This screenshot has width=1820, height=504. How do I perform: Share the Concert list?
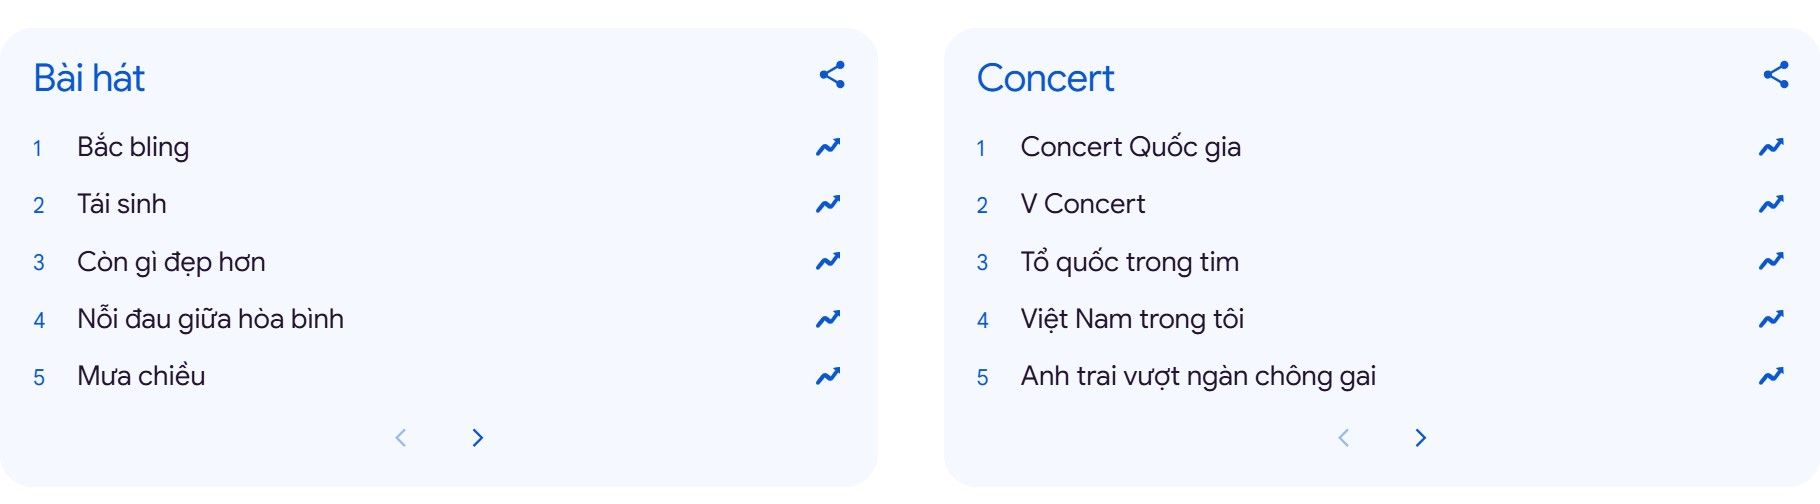(1776, 75)
